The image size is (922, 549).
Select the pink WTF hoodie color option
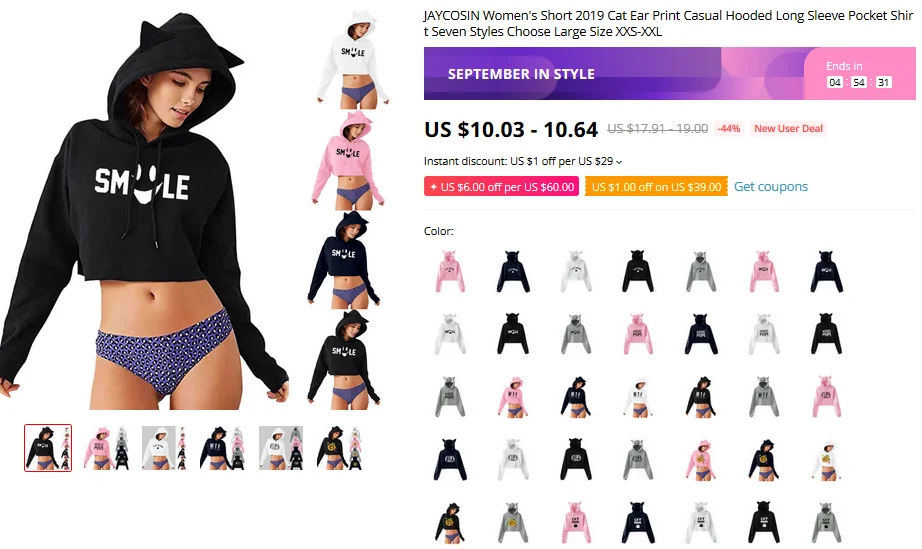pos(512,397)
